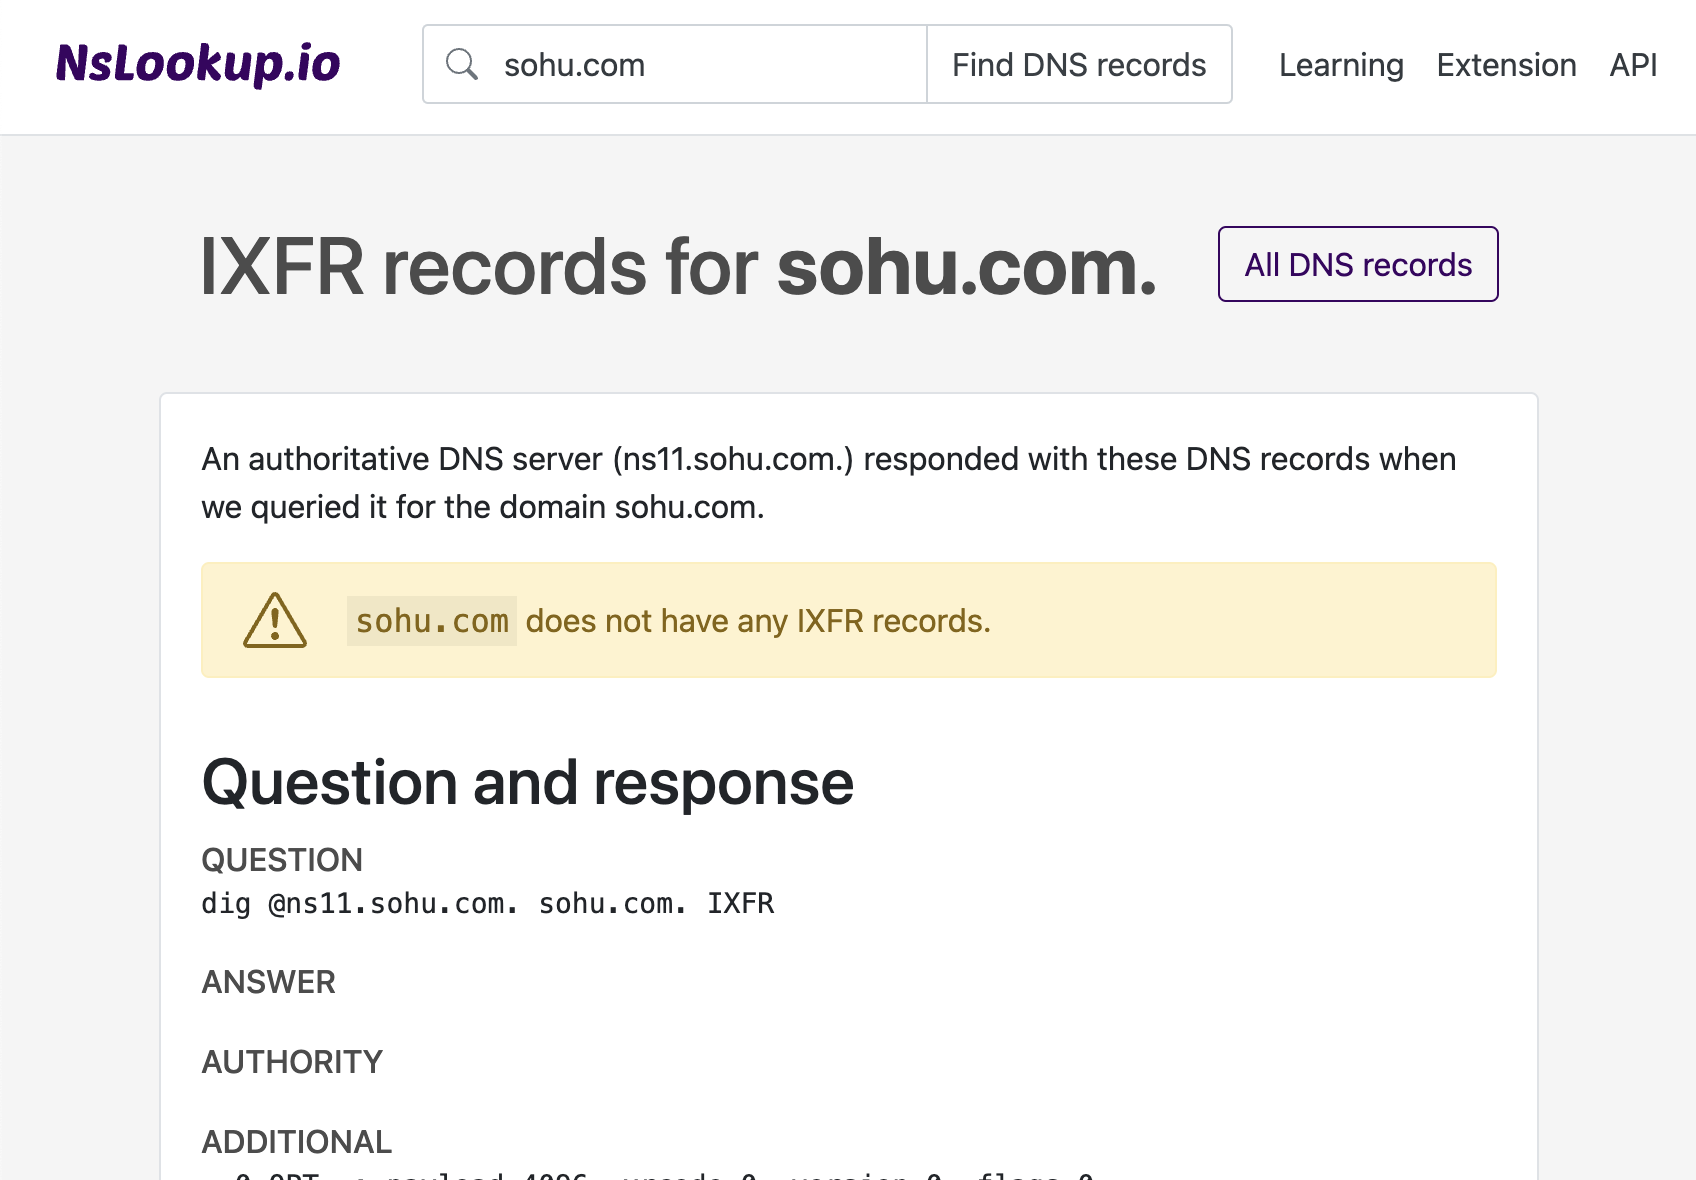
Task: Select the sohu.com text in search box
Action: coord(573,64)
